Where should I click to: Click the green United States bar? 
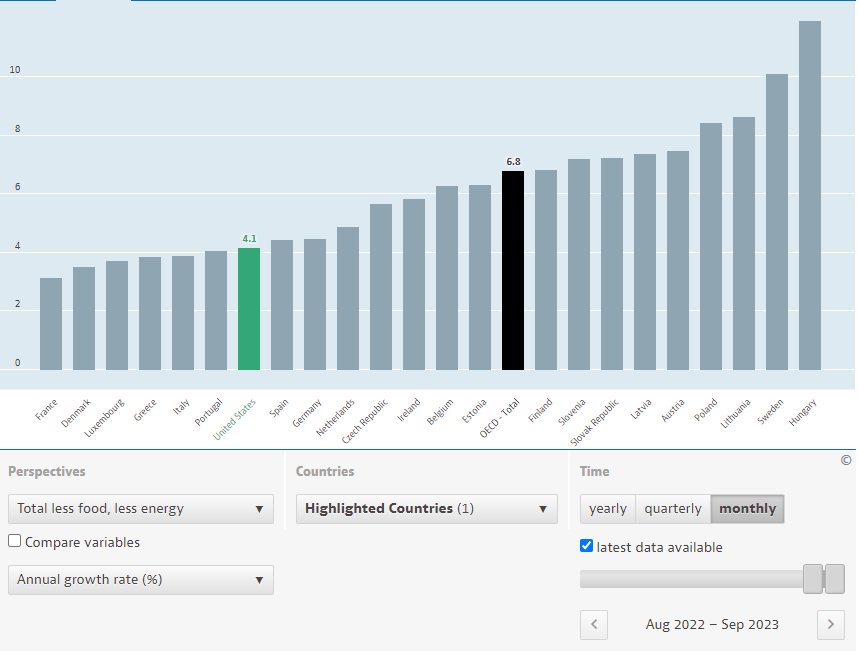(x=249, y=310)
